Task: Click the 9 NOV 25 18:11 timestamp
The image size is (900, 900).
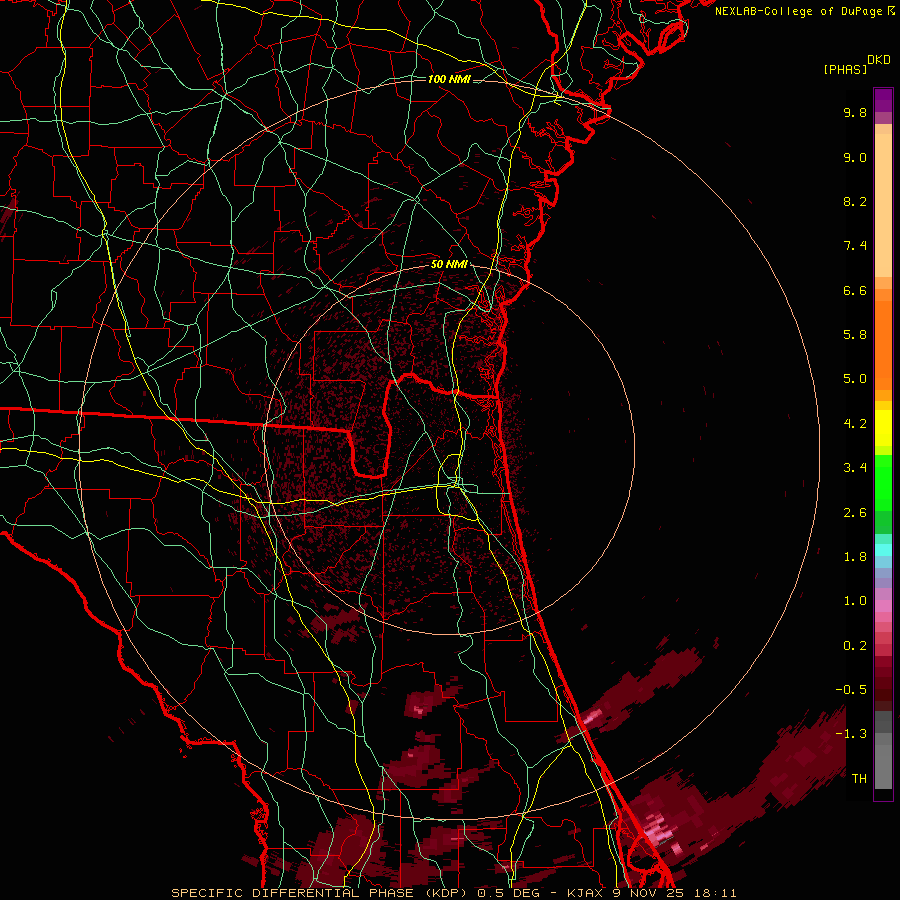Action: coord(673,893)
